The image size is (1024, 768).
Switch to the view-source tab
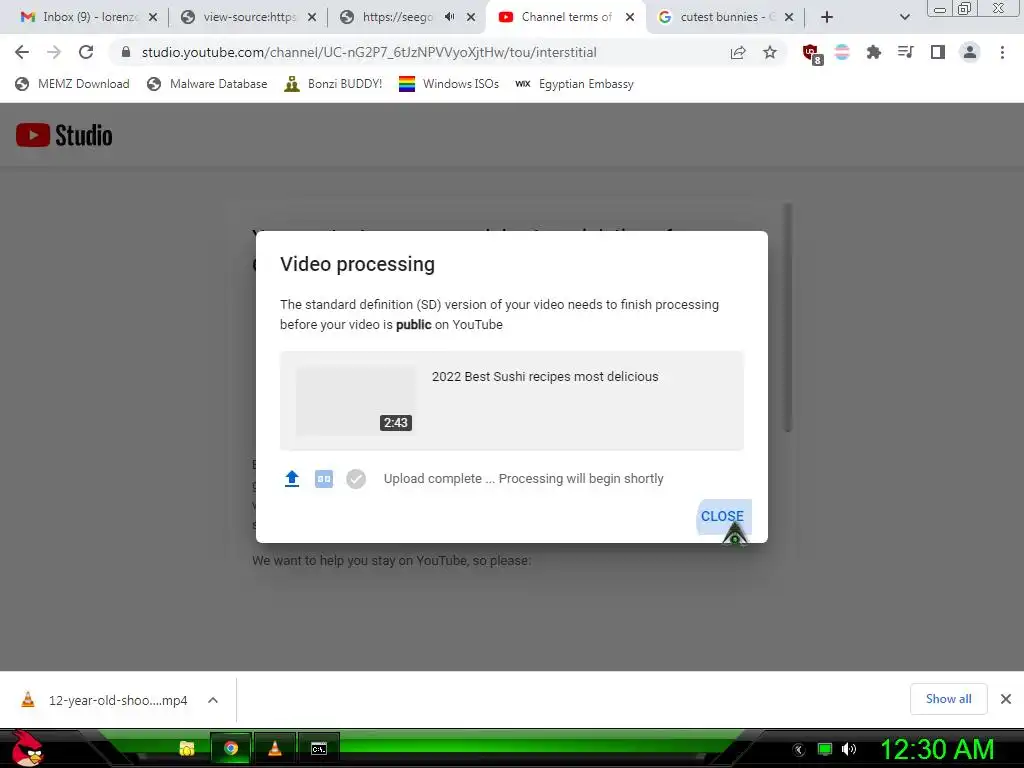tap(250, 17)
